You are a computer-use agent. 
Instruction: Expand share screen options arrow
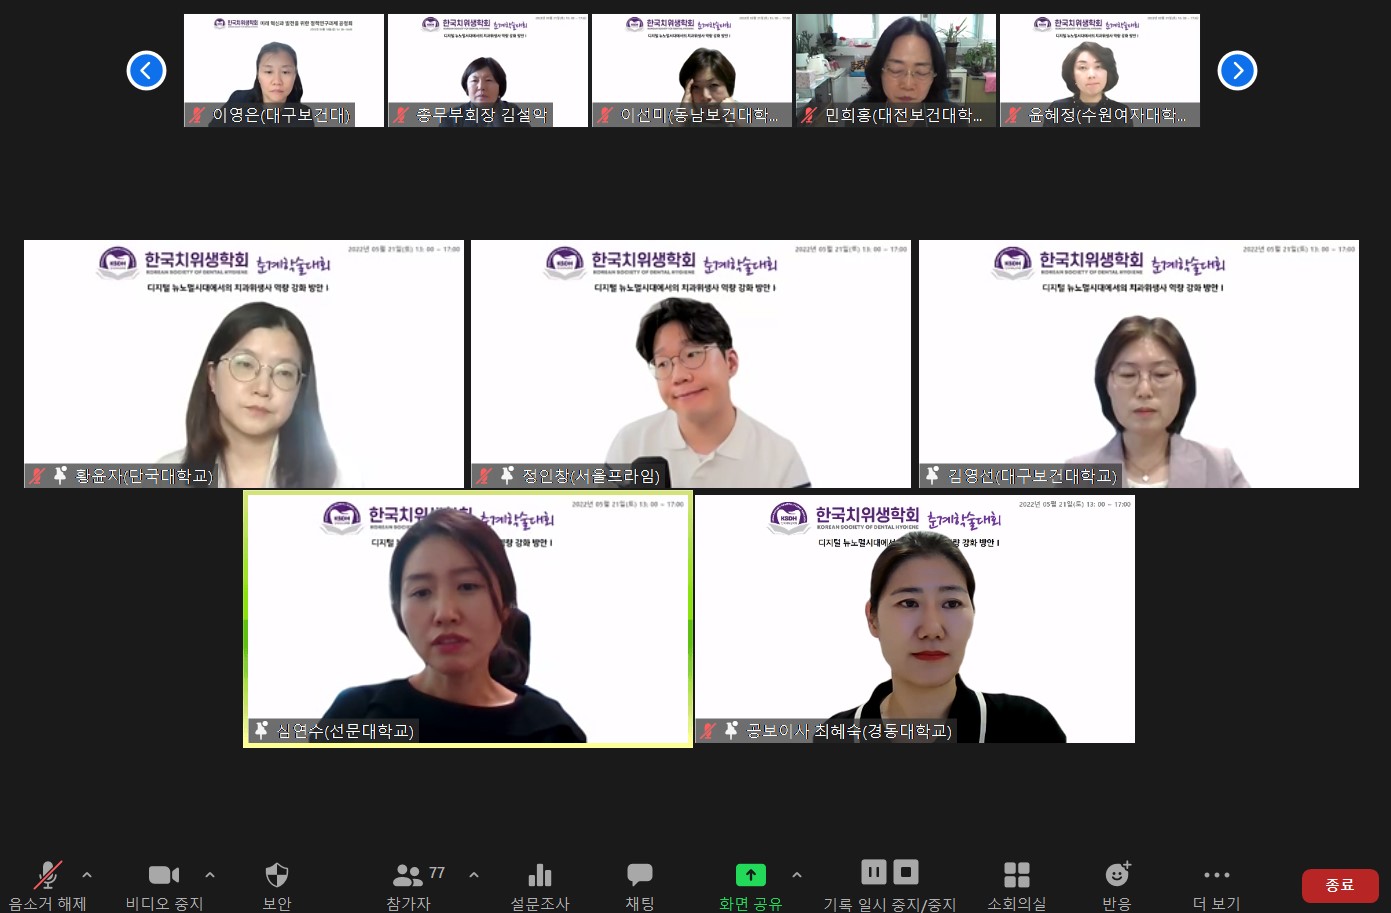pos(797,875)
